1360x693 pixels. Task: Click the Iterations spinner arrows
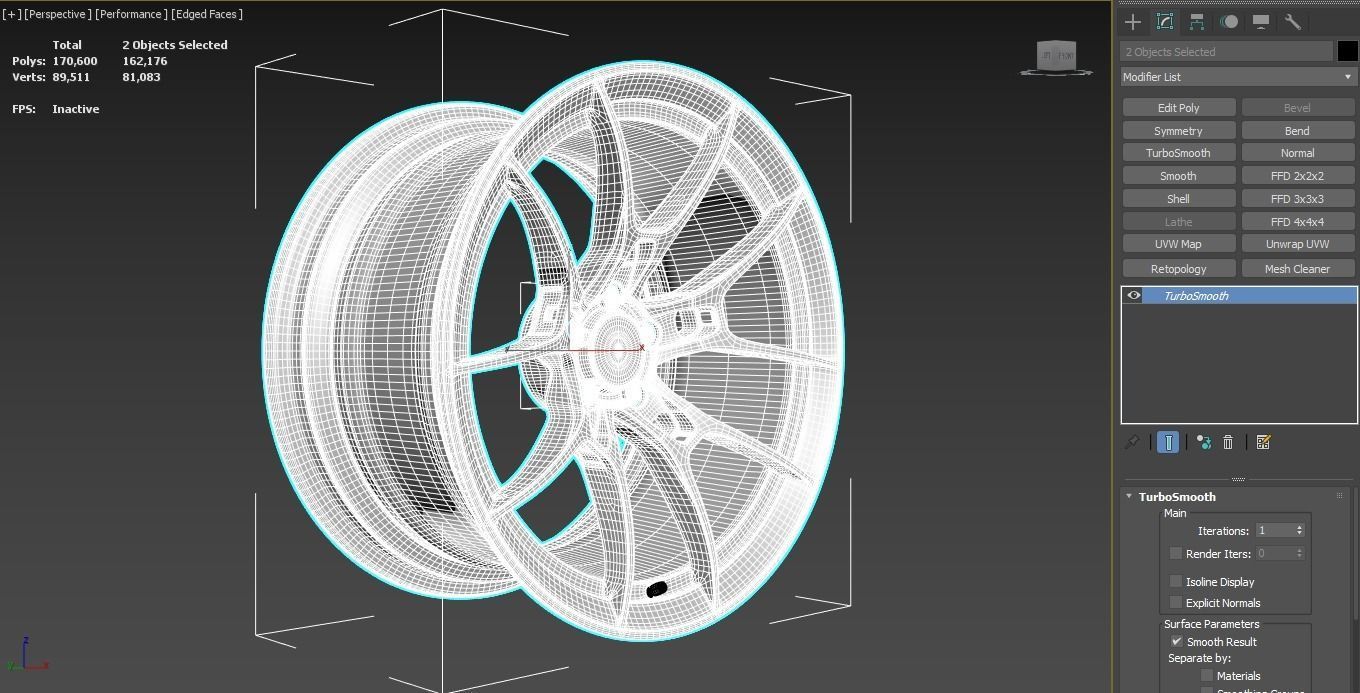[1299, 530]
